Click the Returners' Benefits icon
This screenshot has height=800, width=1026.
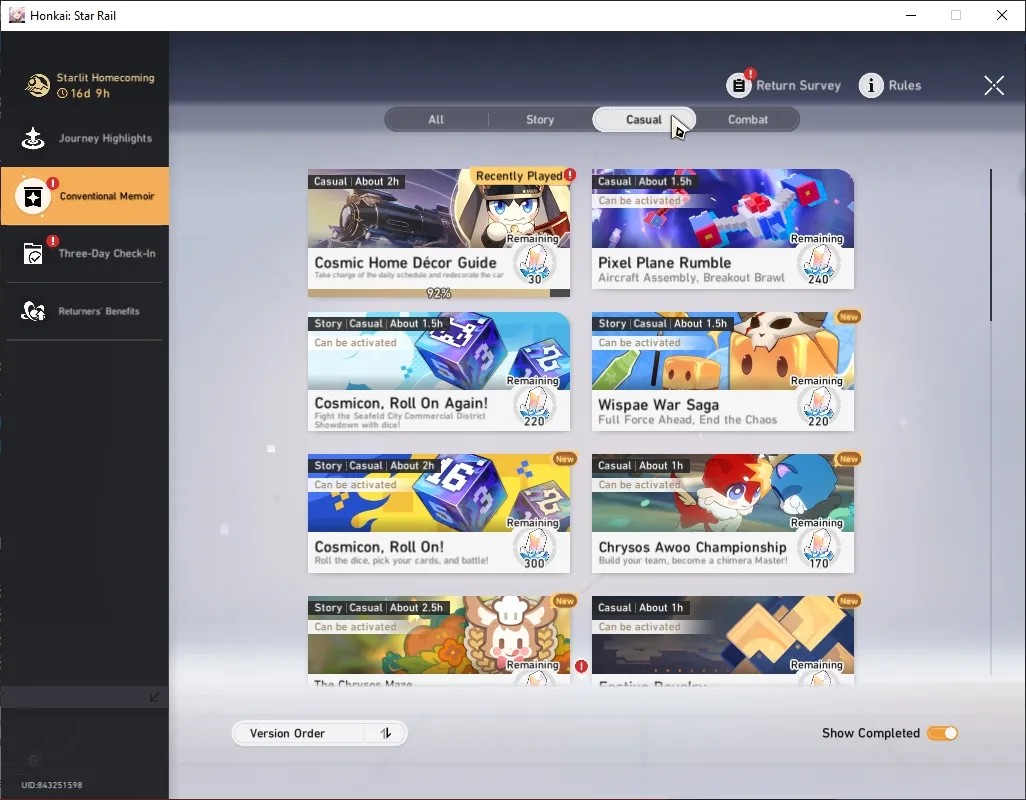(33, 311)
